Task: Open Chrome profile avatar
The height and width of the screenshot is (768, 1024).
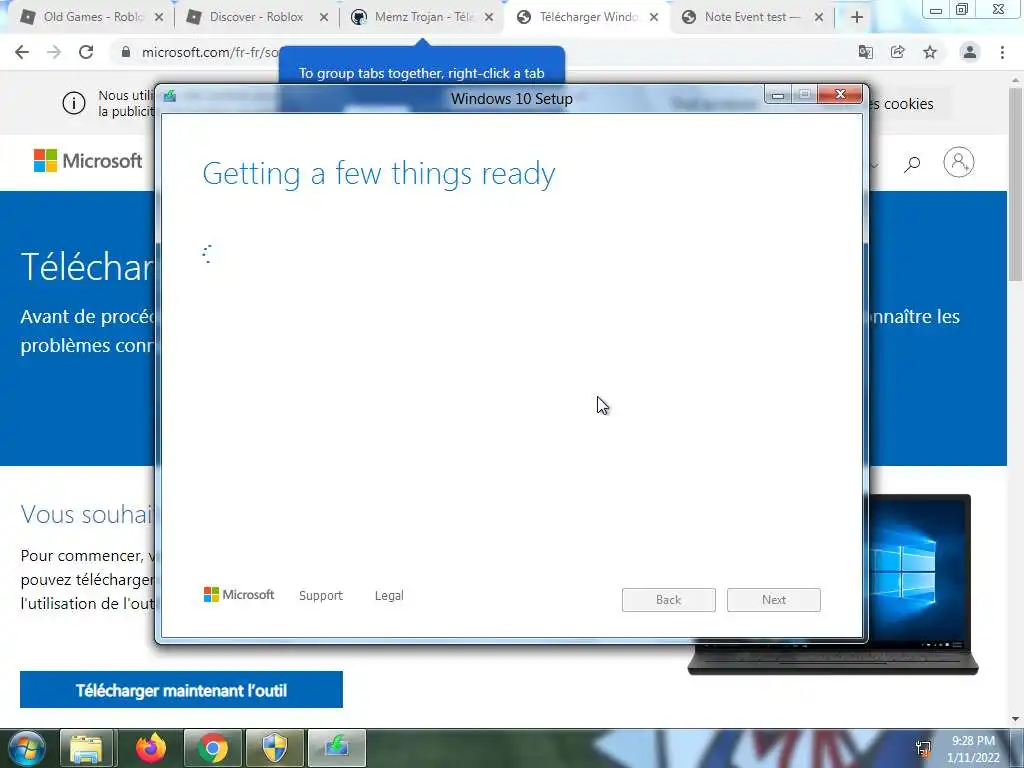Action: (970, 52)
